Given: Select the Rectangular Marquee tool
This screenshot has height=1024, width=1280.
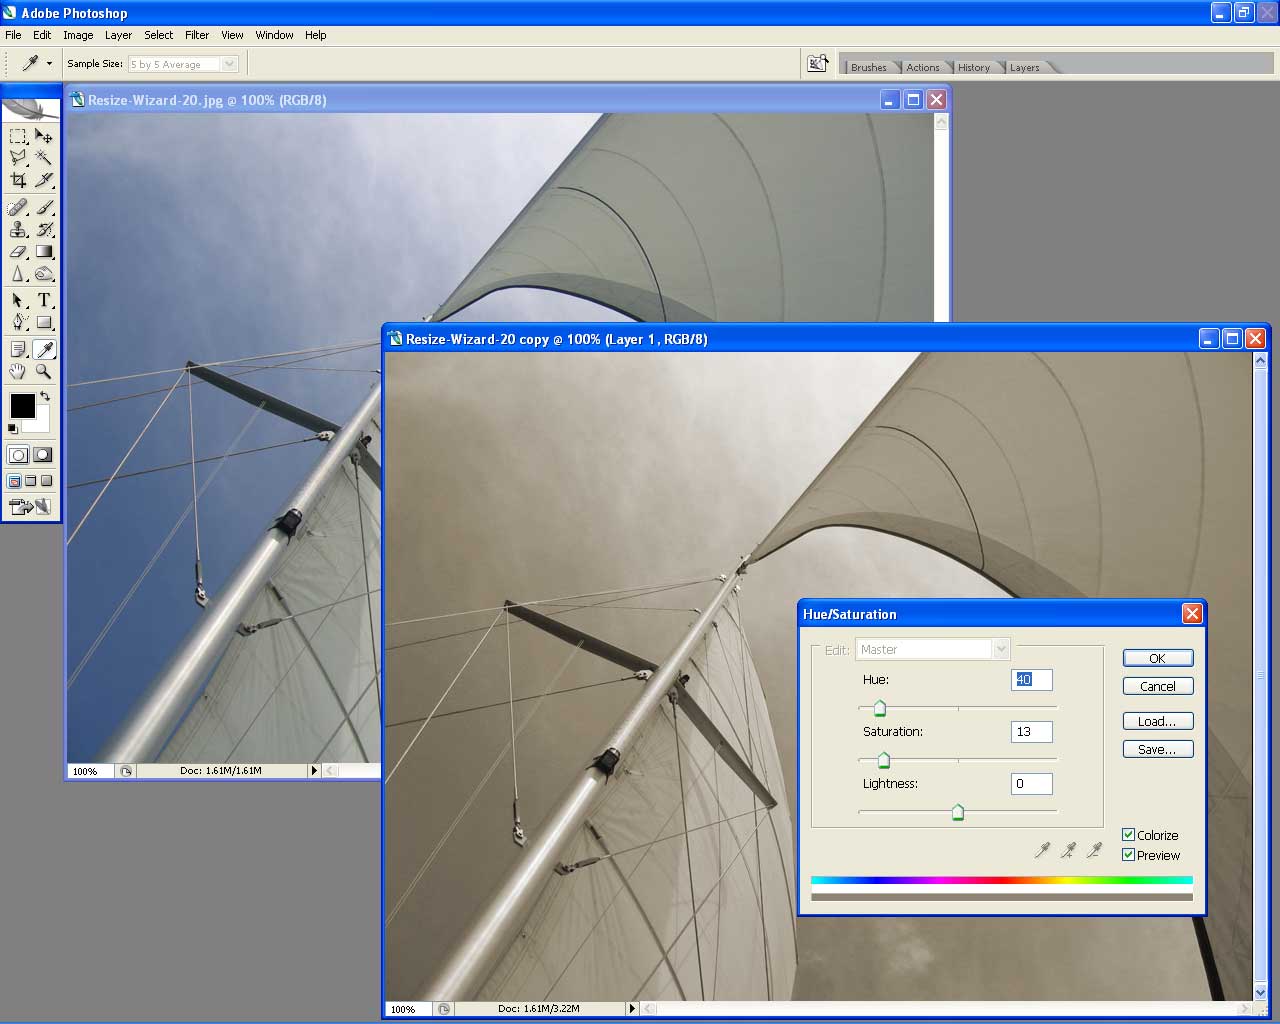Looking at the screenshot, I should tap(18, 136).
